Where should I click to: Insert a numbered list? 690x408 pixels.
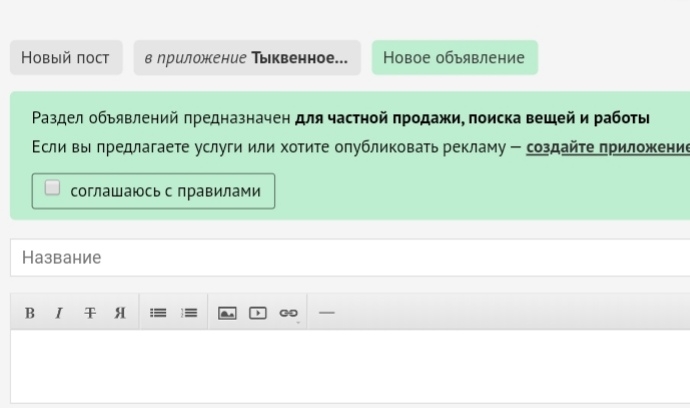click(189, 313)
